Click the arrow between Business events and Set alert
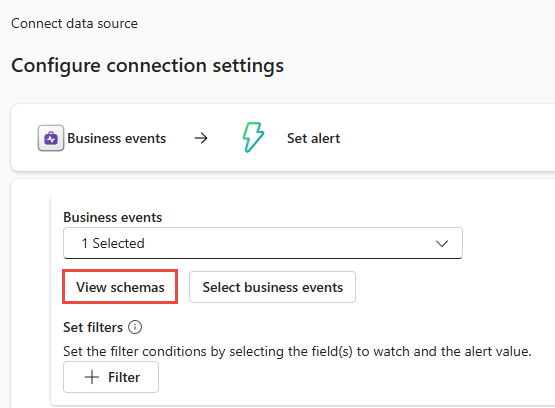The width and height of the screenshot is (555, 408). click(x=201, y=138)
